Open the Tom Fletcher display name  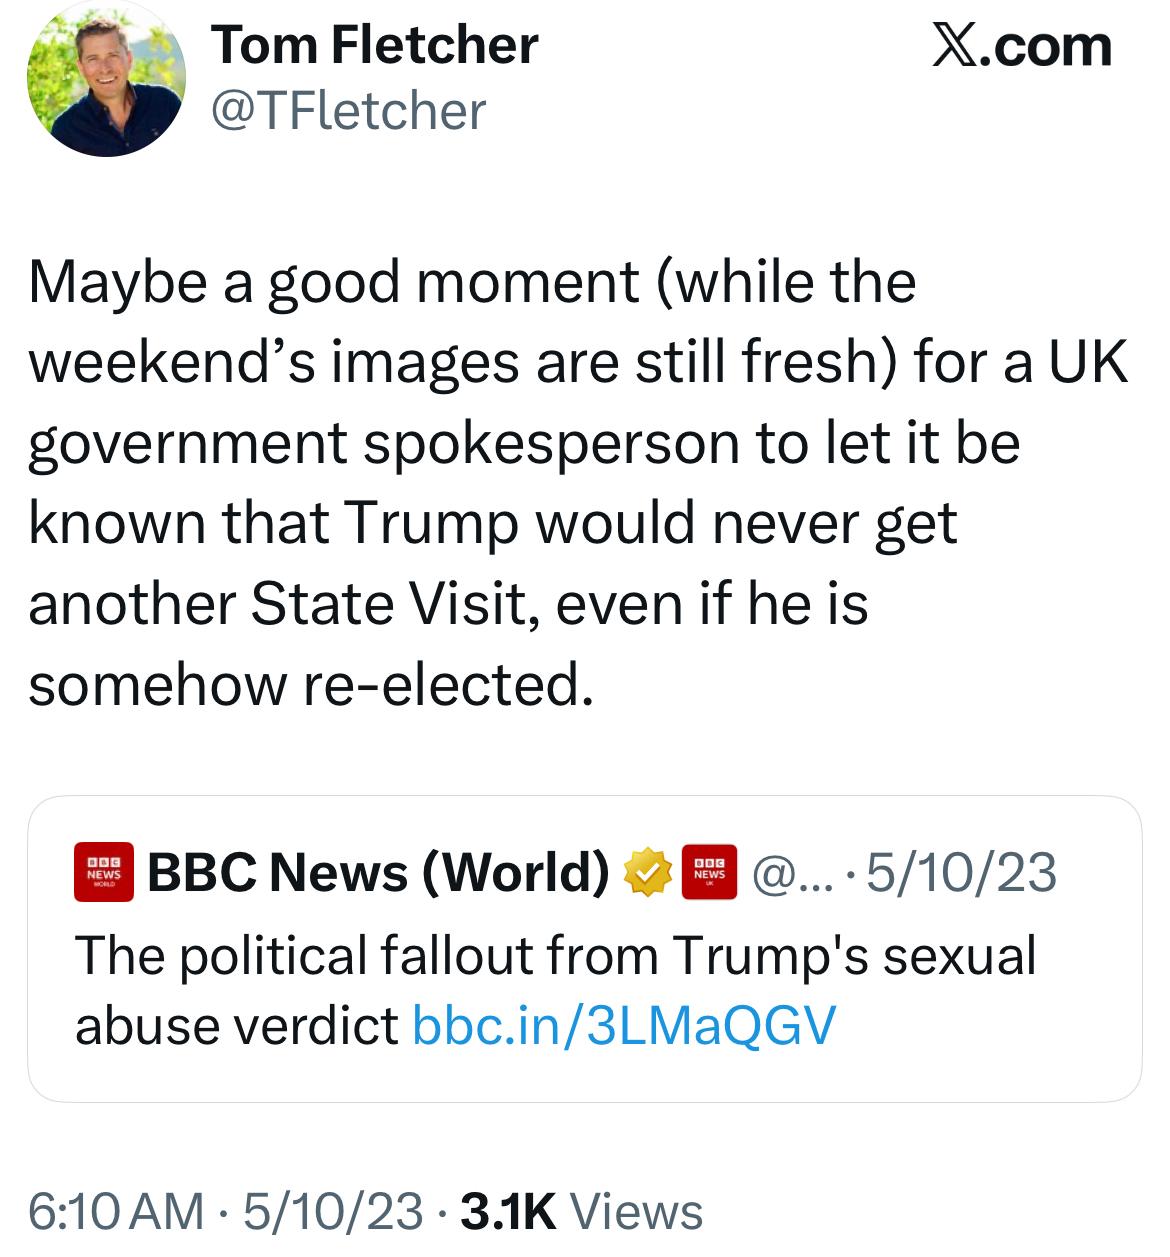click(374, 46)
